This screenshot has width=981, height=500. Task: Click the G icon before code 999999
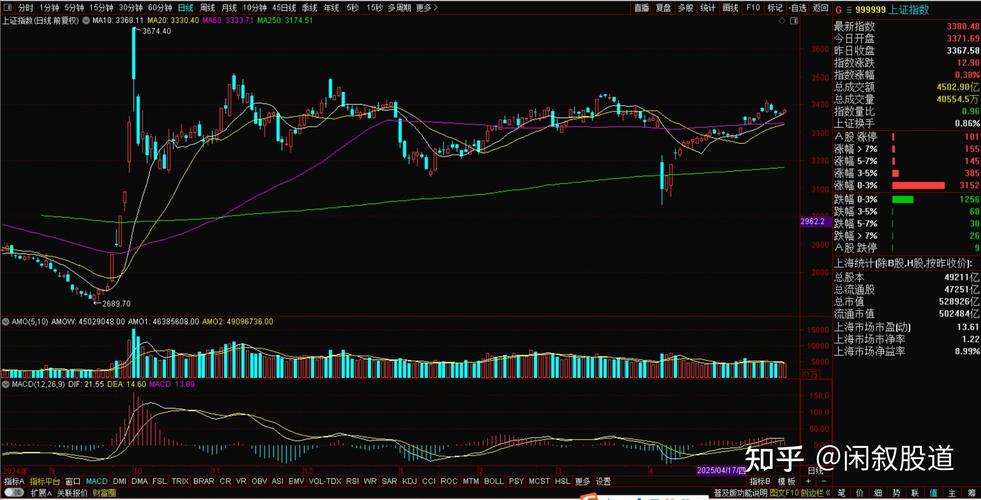[x=837, y=8]
